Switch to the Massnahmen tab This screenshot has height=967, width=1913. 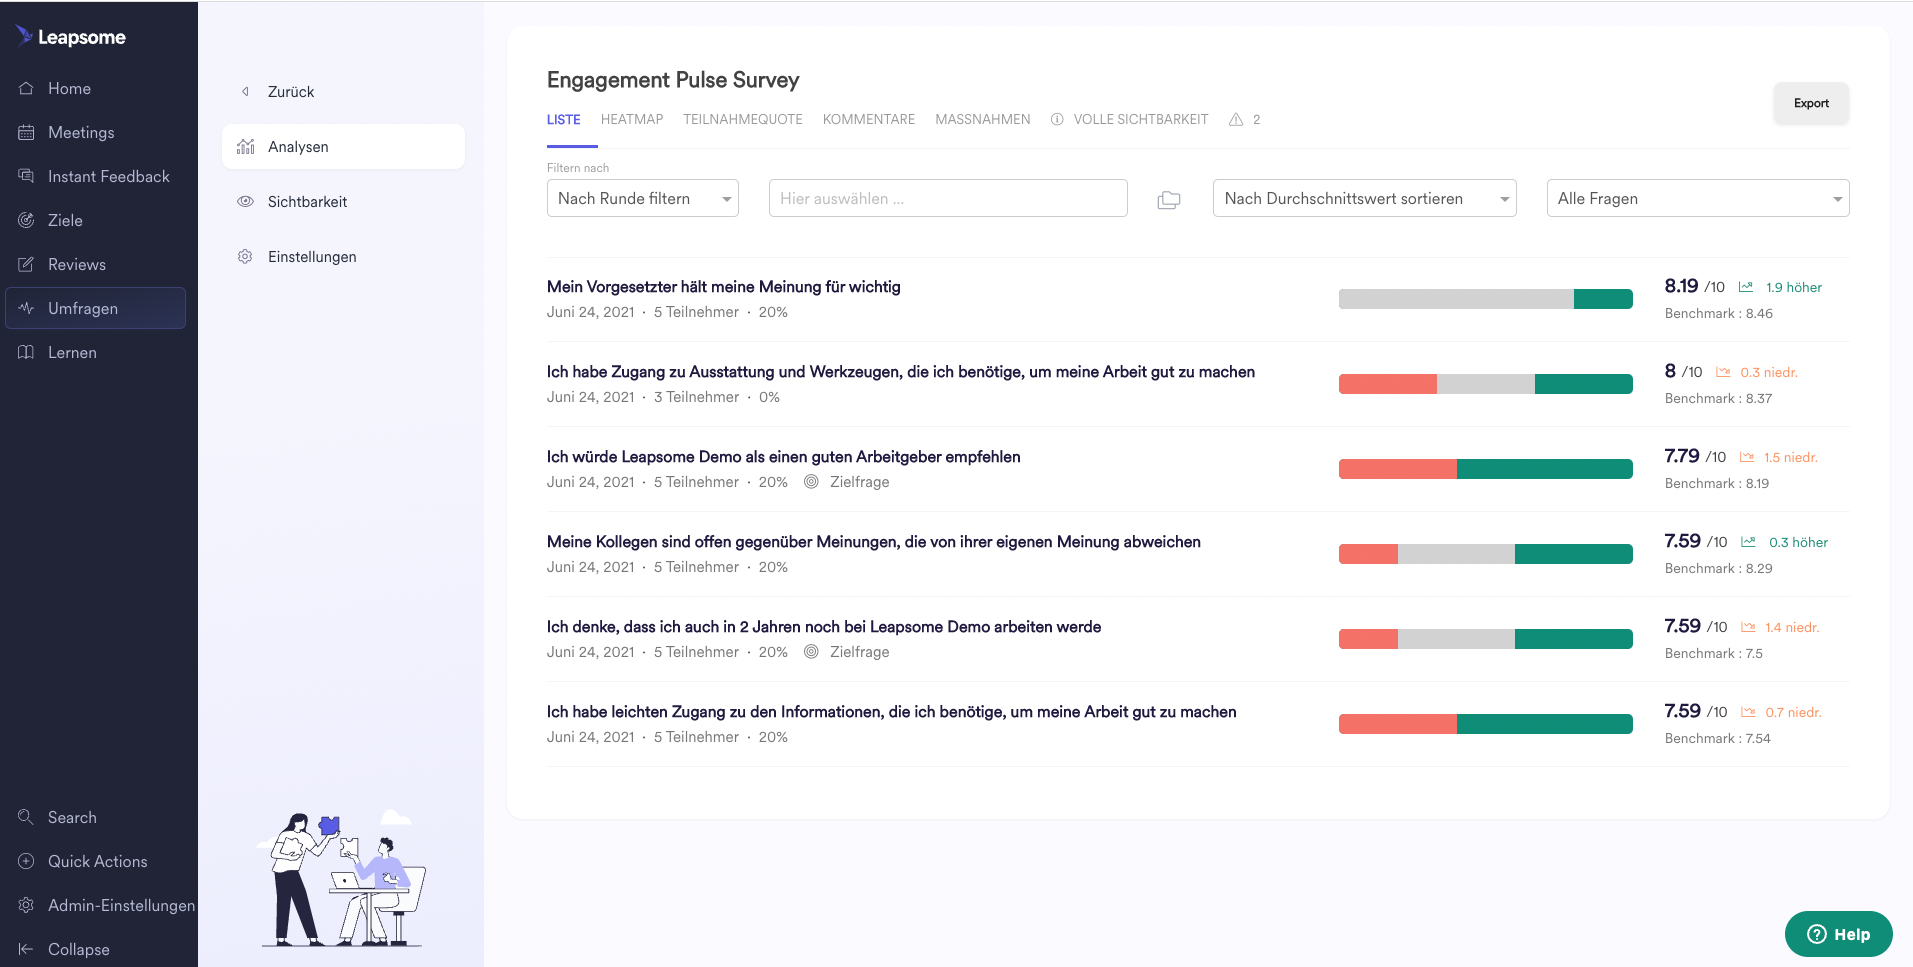pos(982,119)
